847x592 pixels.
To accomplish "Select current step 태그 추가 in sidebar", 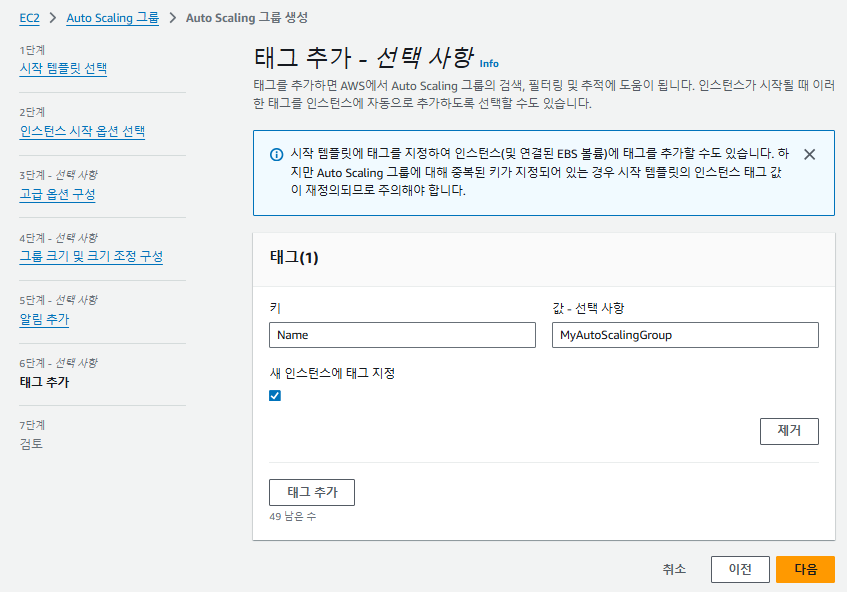I will tap(44, 382).
